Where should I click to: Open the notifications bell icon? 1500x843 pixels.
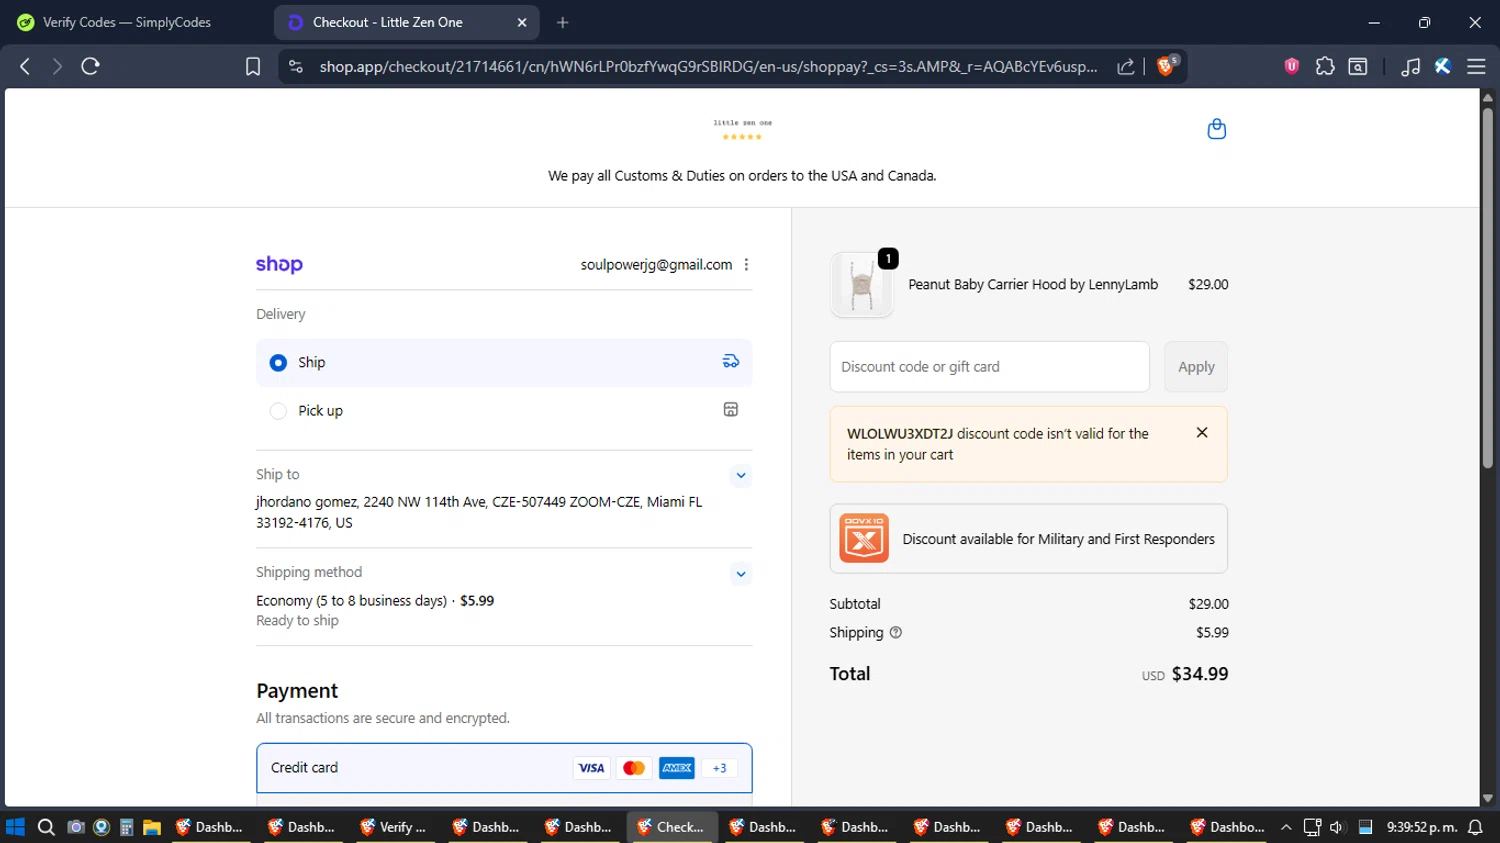[x=1475, y=827]
